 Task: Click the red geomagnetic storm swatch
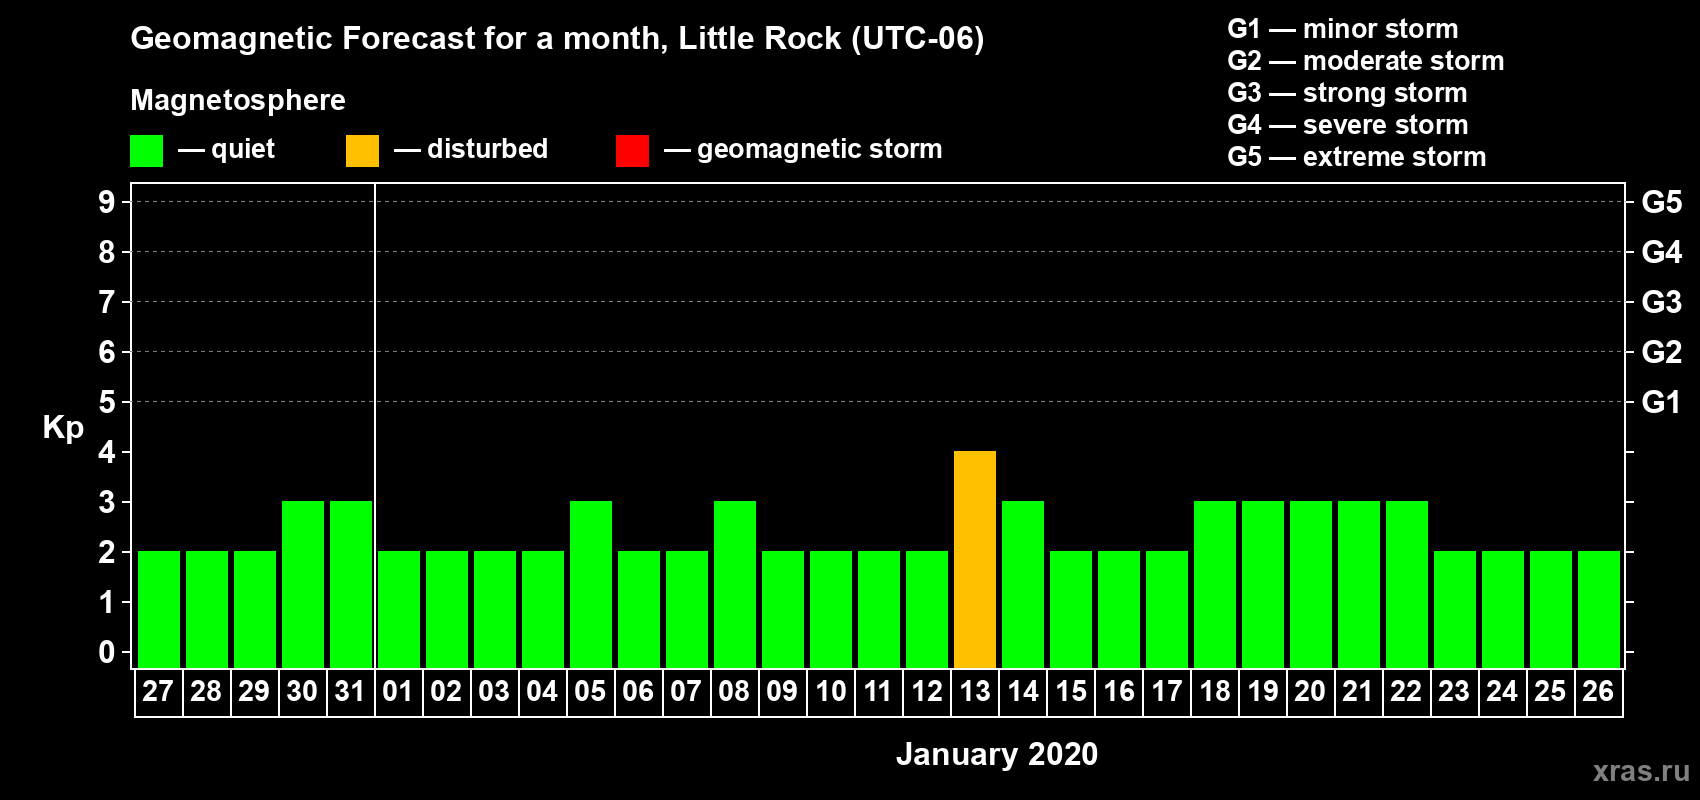point(632,151)
